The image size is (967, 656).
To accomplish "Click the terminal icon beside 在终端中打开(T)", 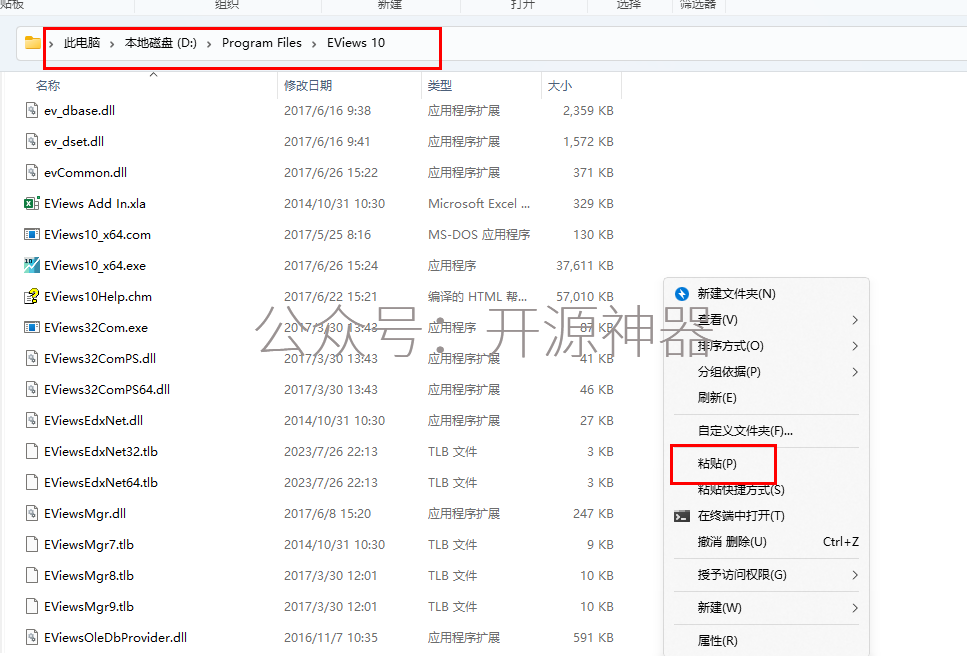I will pos(681,516).
